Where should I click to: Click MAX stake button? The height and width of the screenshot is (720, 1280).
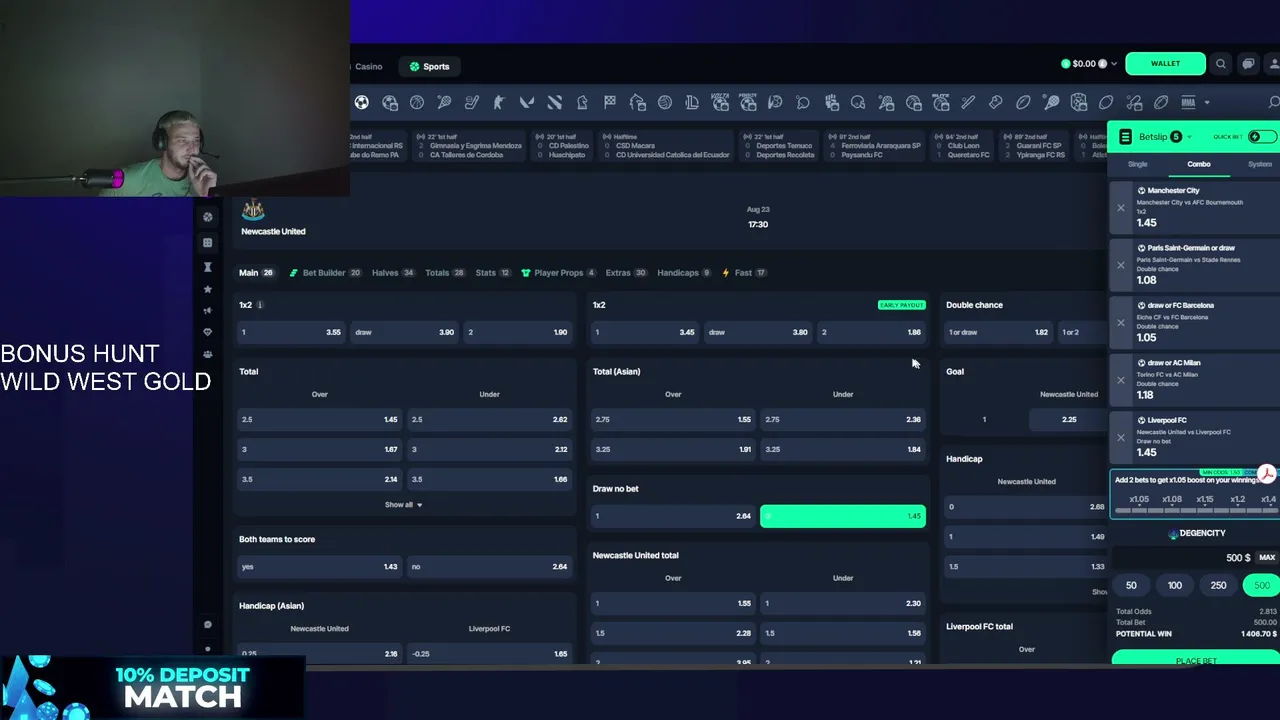coord(1267,558)
